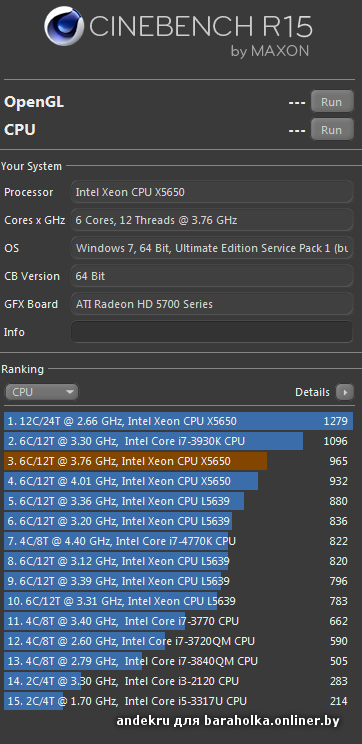Select the i7-3930K ranking entry

pos(178,441)
